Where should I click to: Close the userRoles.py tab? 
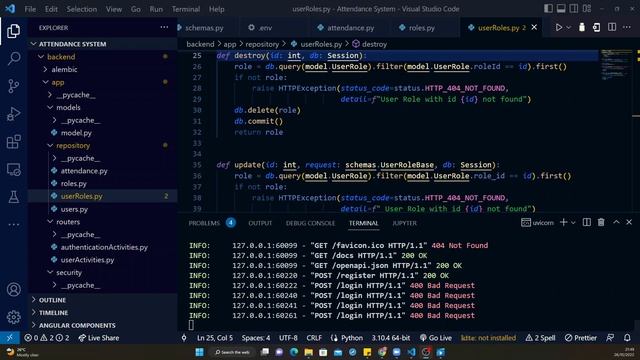point(534,27)
